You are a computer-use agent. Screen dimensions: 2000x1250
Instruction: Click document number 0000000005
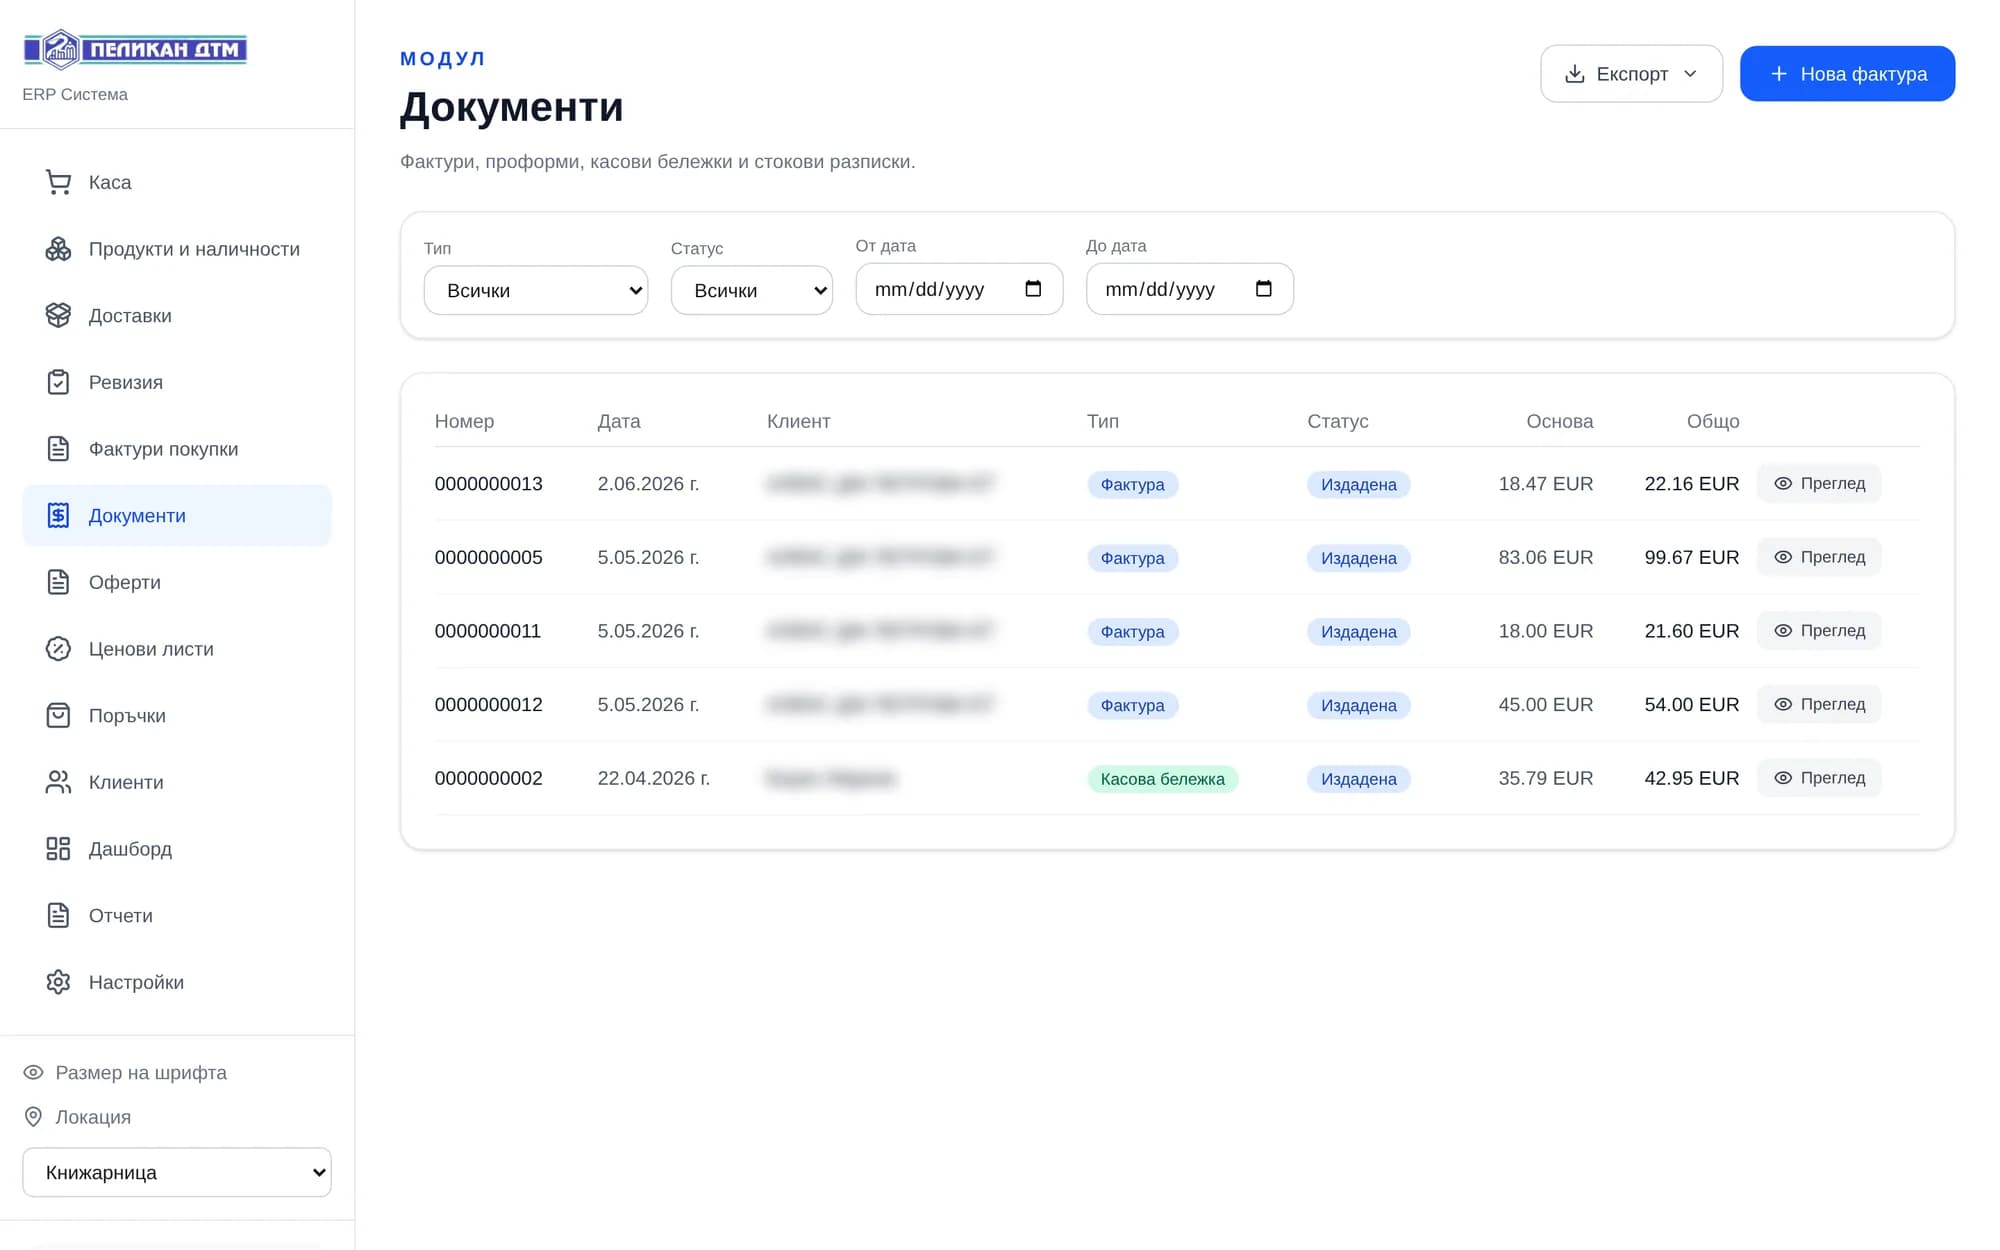tap(488, 557)
